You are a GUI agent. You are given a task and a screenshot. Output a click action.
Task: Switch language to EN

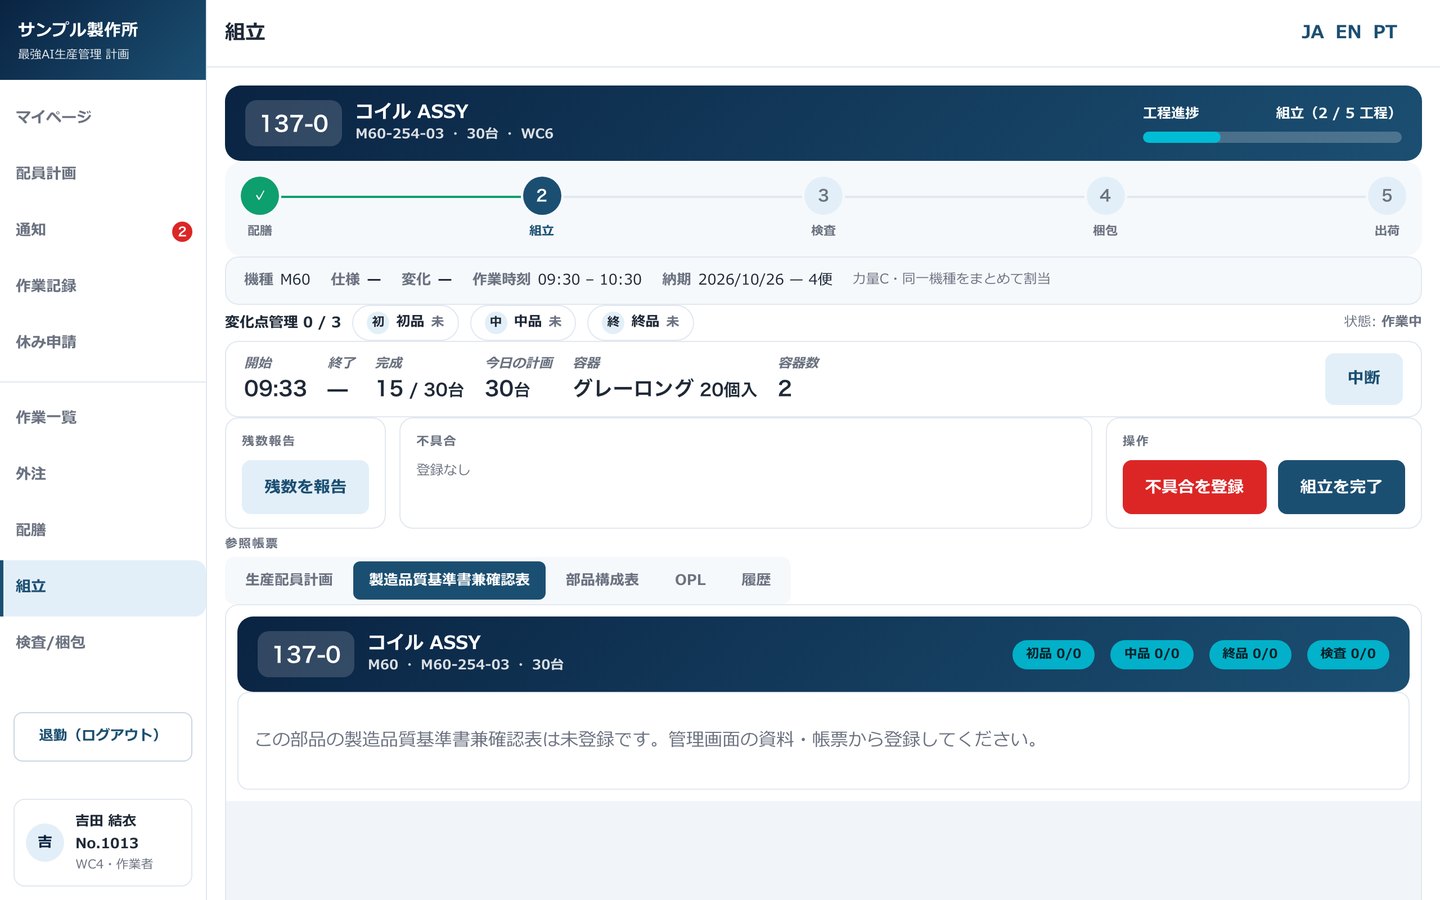tap(1349, 32)
